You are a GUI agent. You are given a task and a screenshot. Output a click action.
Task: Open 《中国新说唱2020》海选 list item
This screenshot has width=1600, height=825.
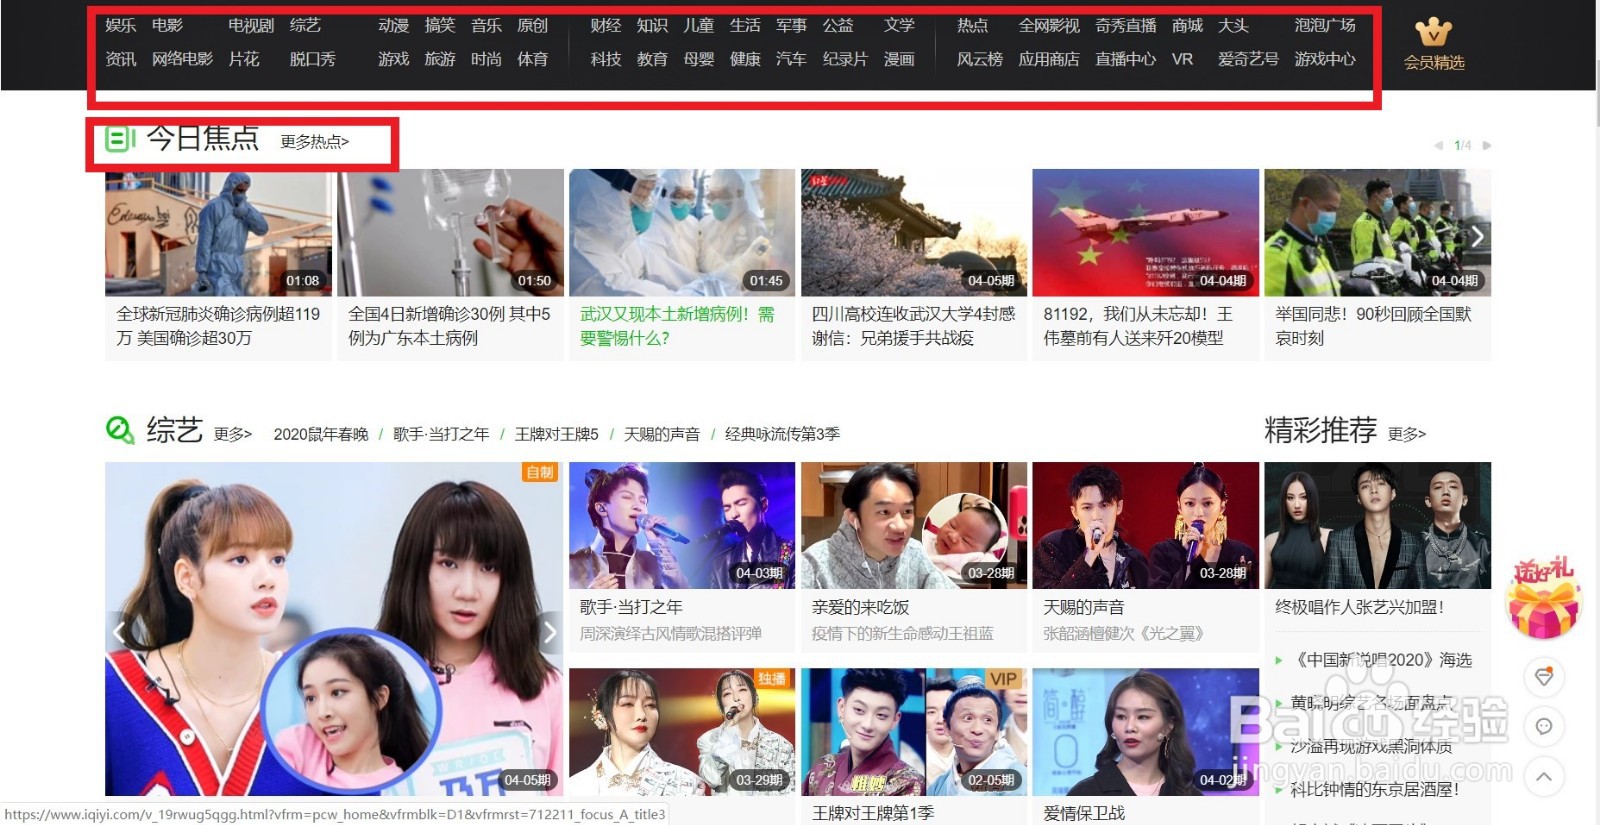1381,660
